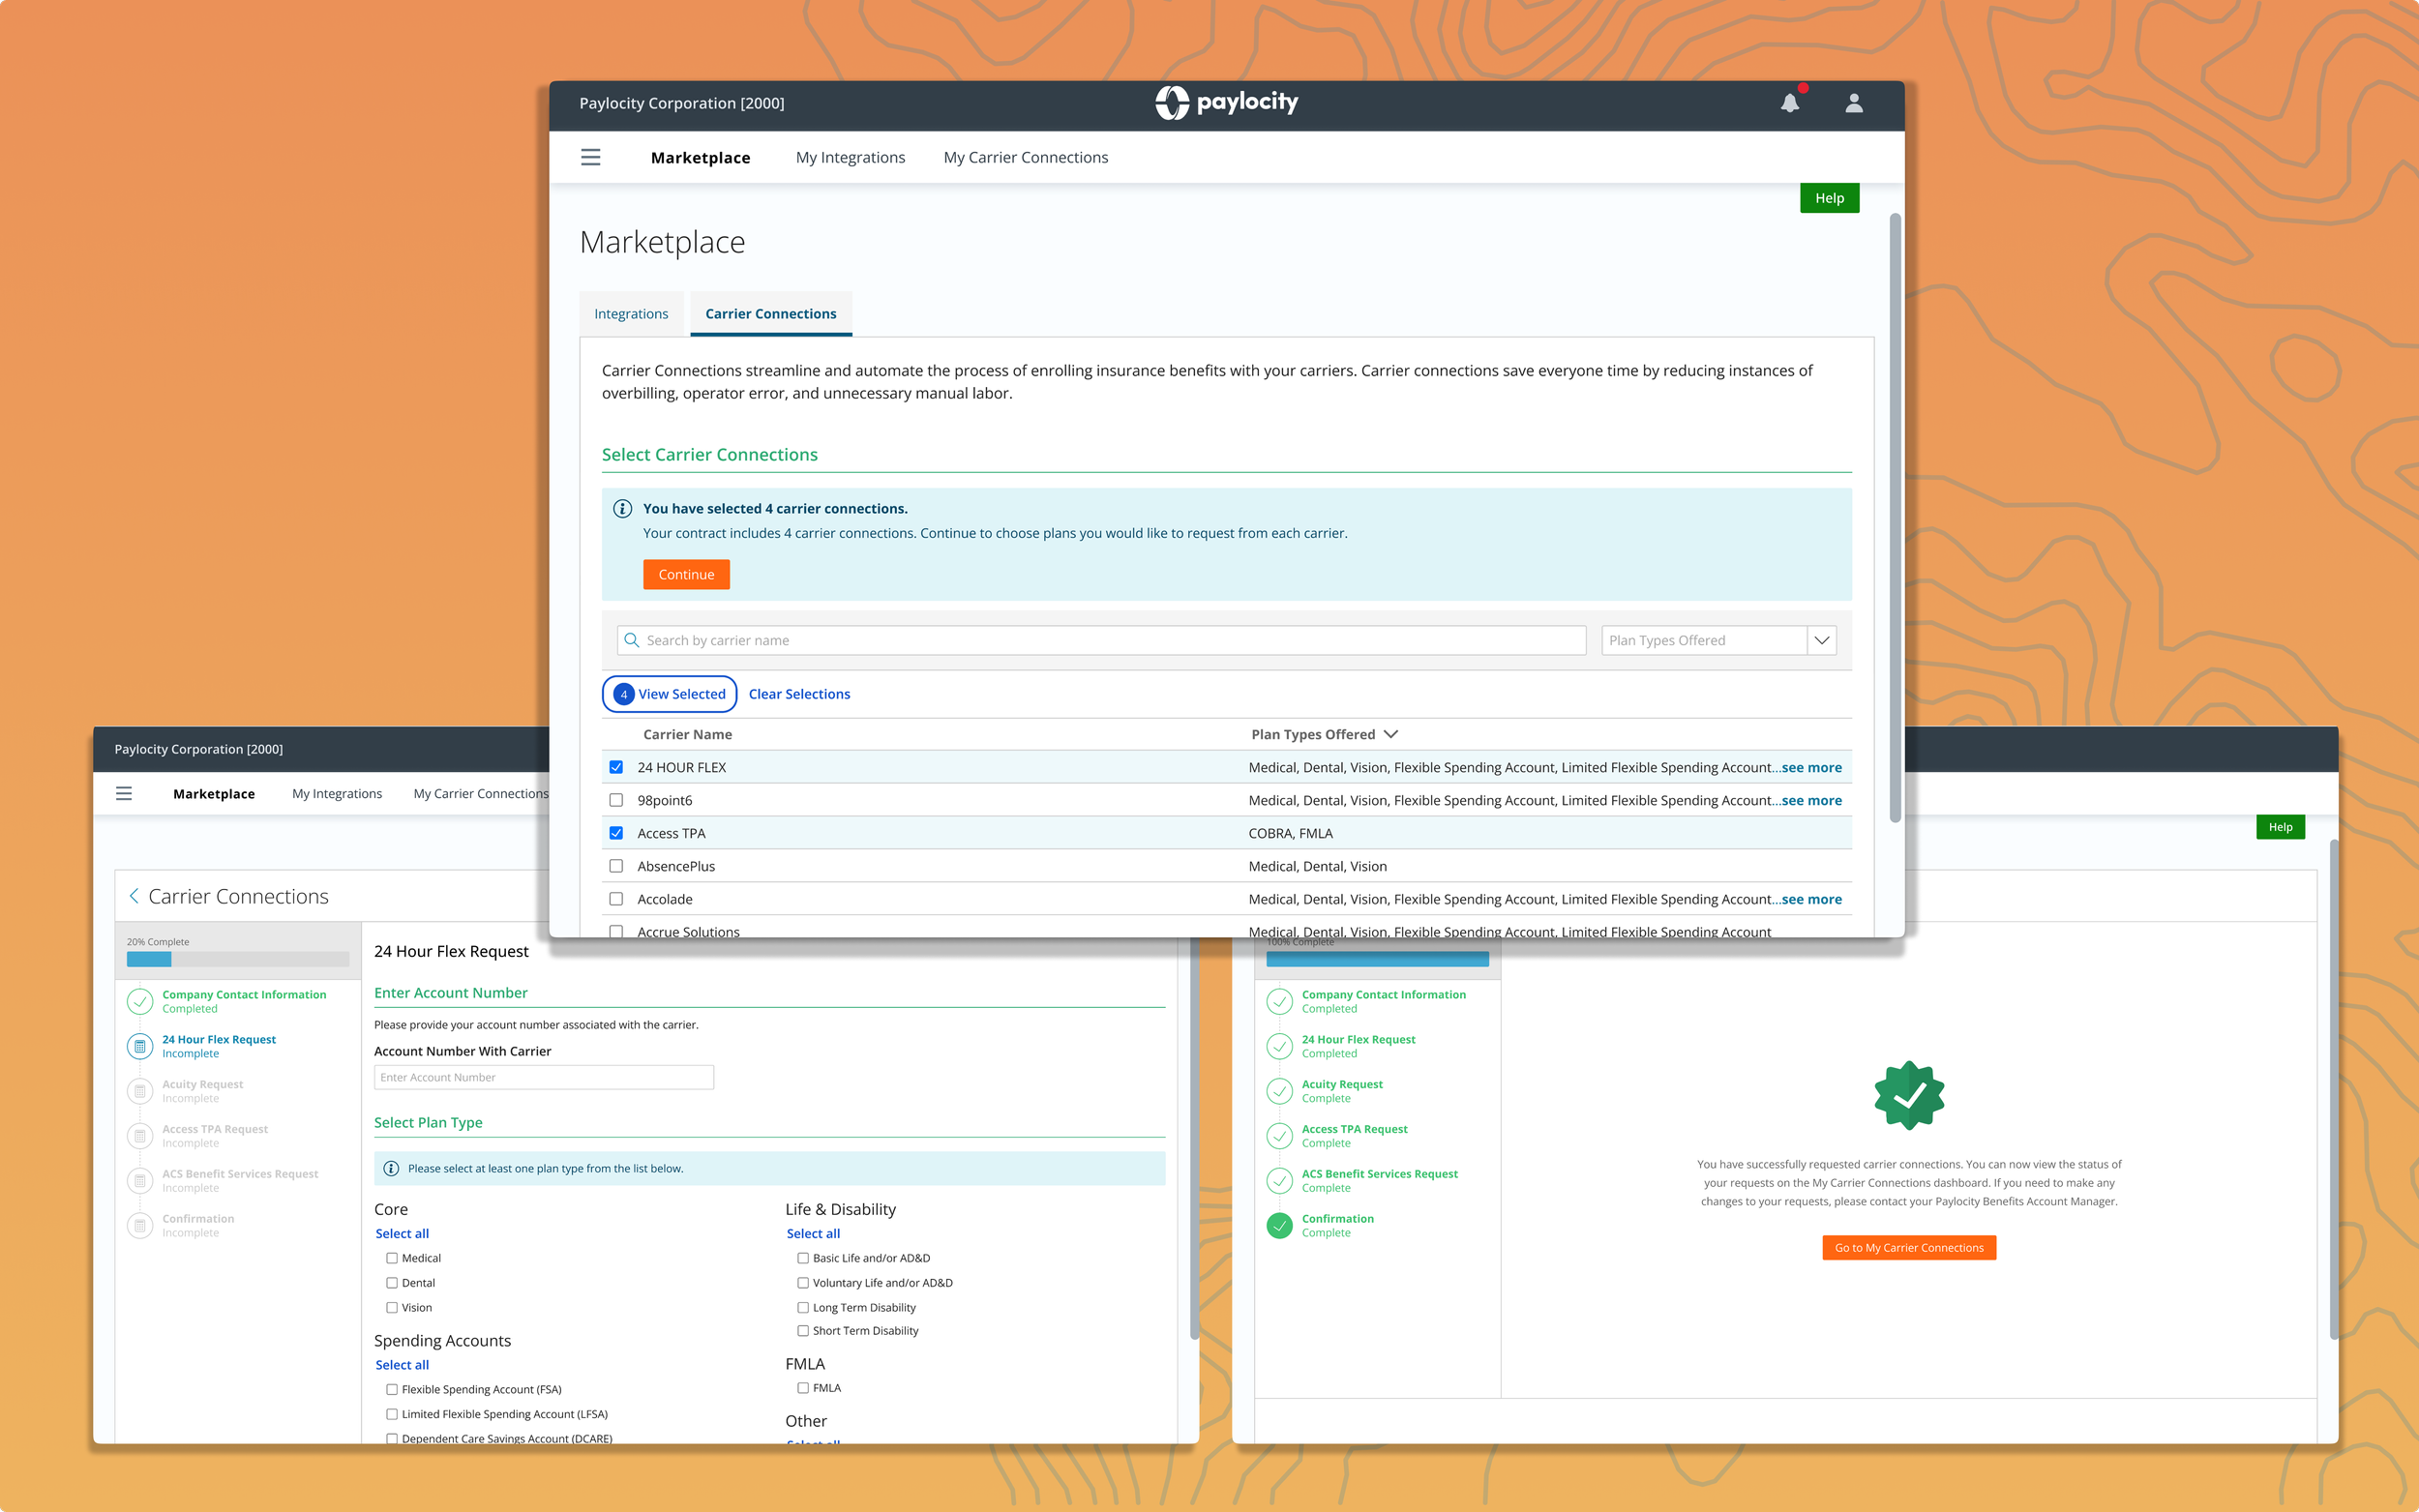This screenshot has width=2419, height=1512.
Task: Switch to the Integrations tab
Action: tap(631, 314)
